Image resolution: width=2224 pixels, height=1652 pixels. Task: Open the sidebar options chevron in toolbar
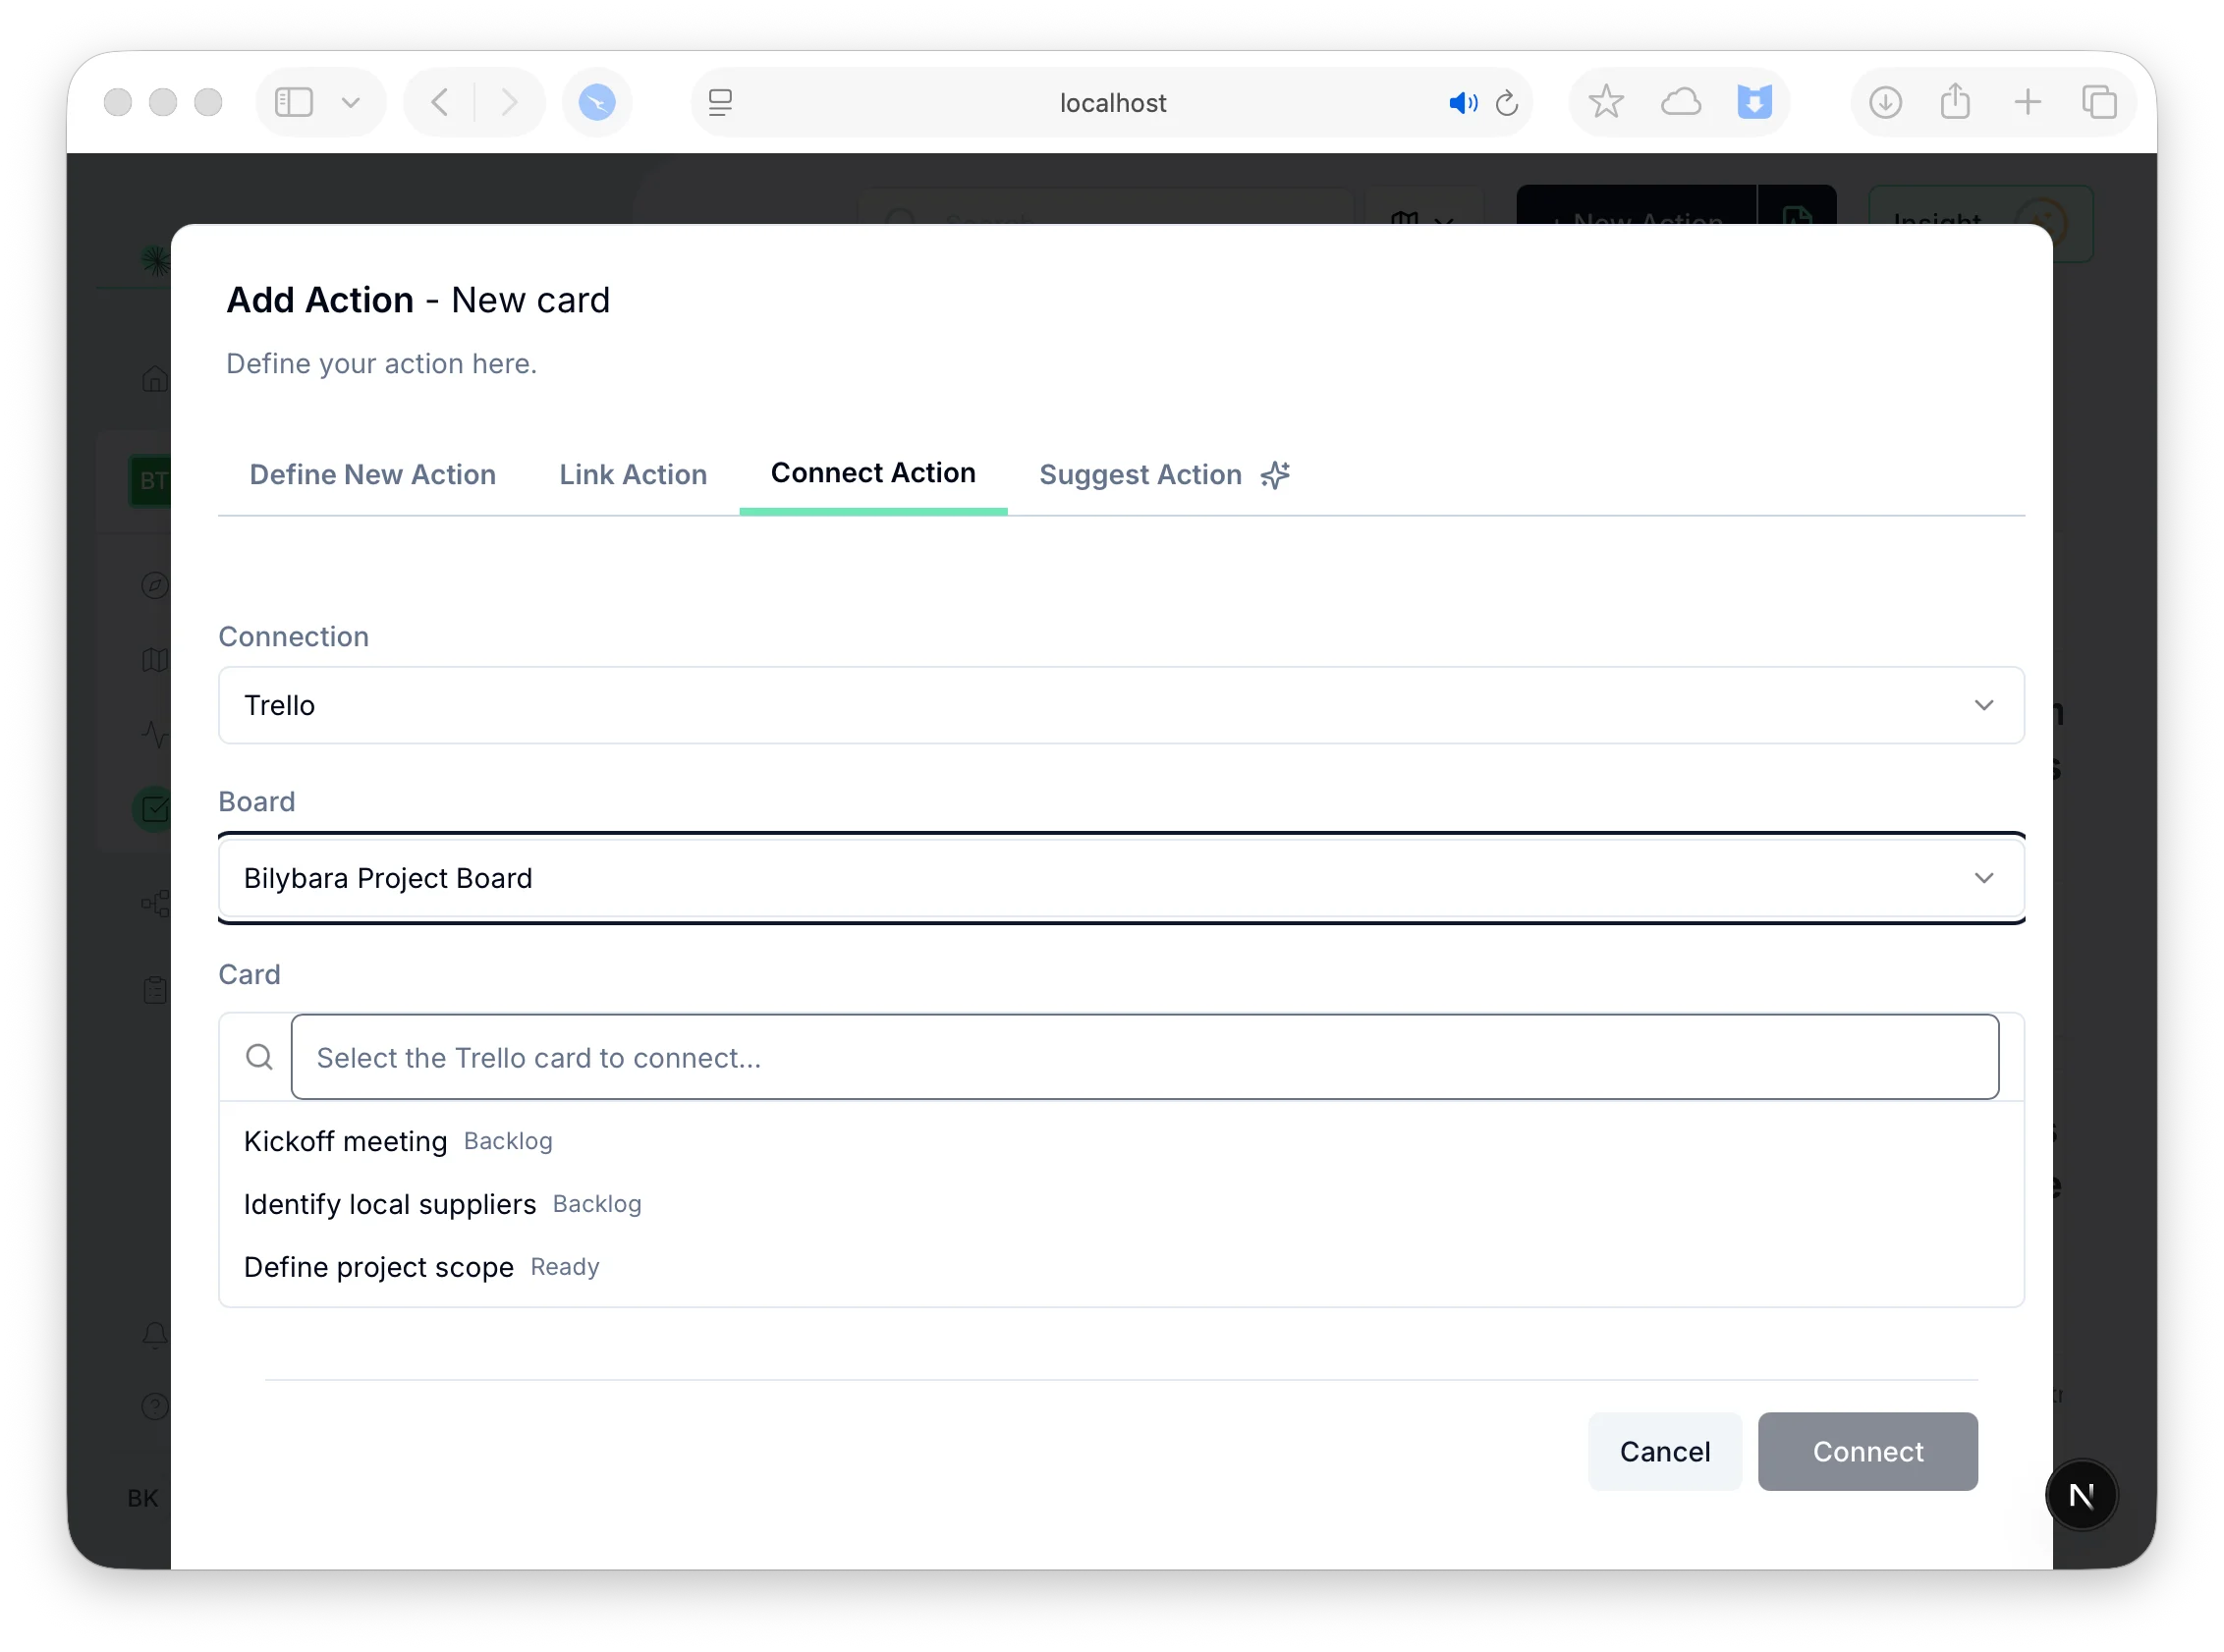click(351, 102)
